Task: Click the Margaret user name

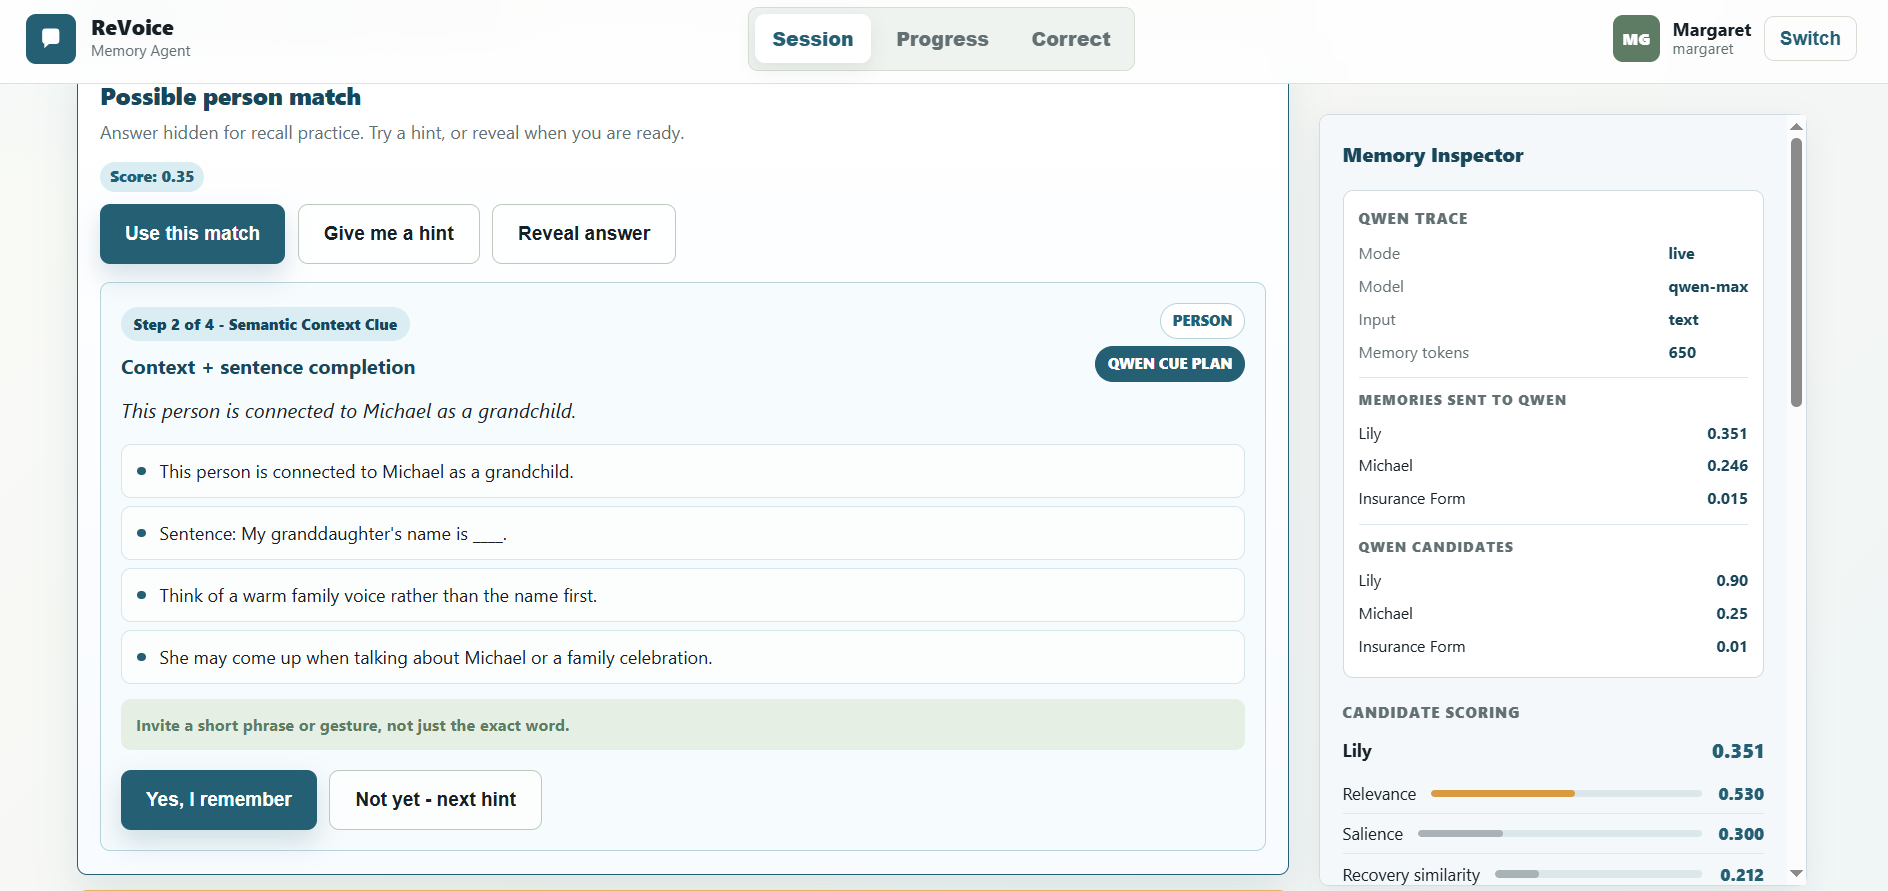Action: (x=1712, y=30)
